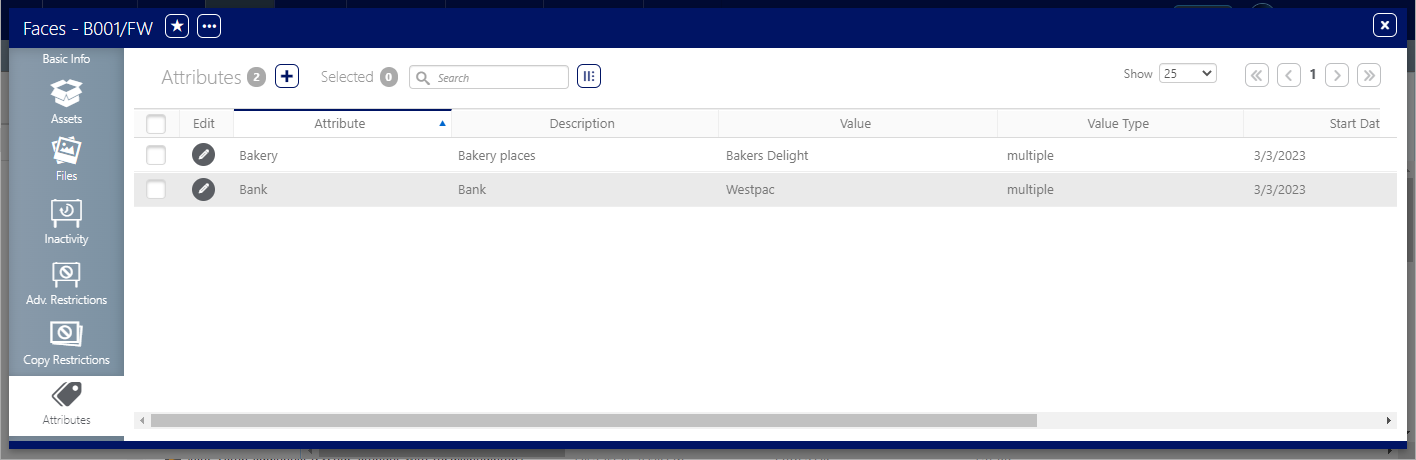
Task: Toggle the select-all header checkbox
Action: point(156,124)
